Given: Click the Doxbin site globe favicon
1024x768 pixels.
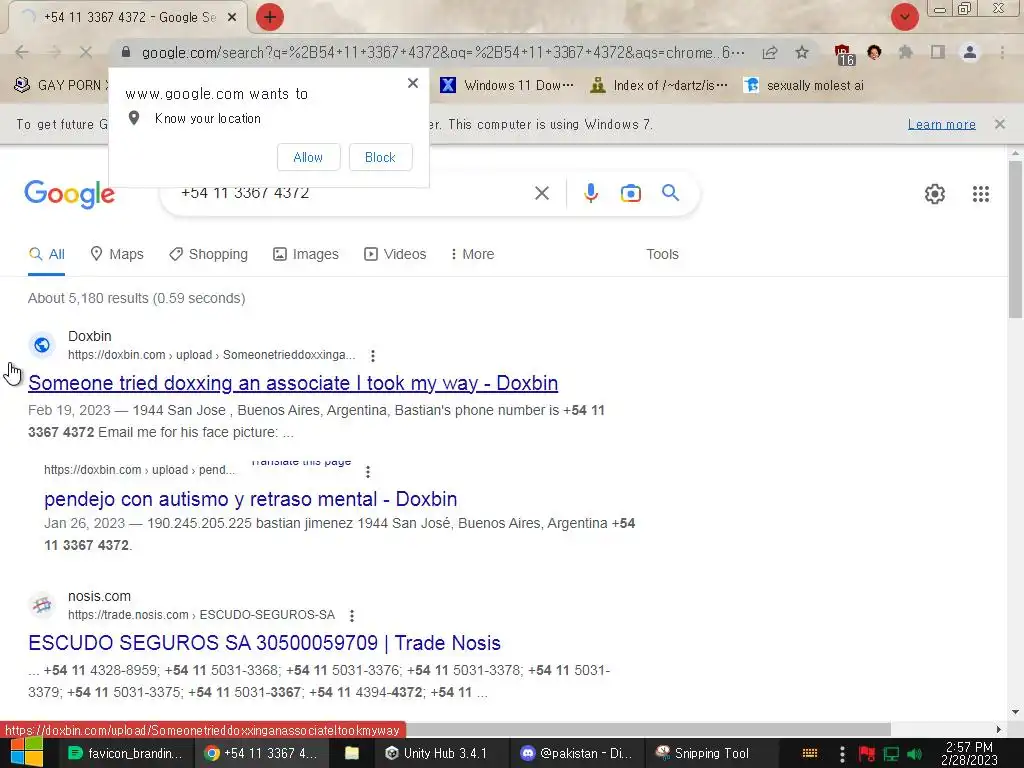Looking at the screenshot, I should coord(42,345).
